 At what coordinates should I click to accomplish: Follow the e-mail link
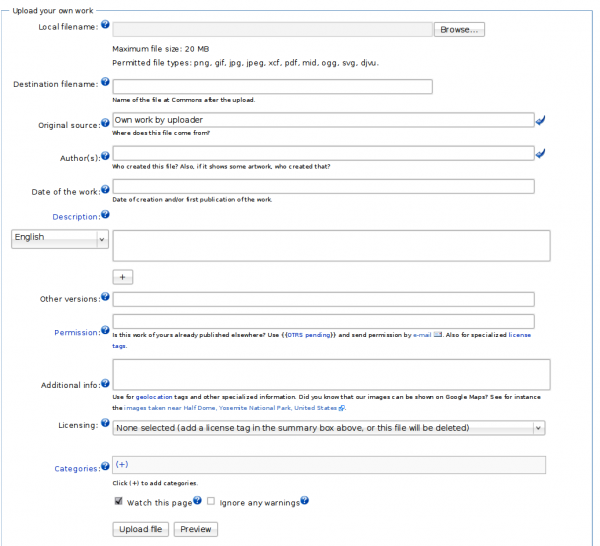[422, 335]
